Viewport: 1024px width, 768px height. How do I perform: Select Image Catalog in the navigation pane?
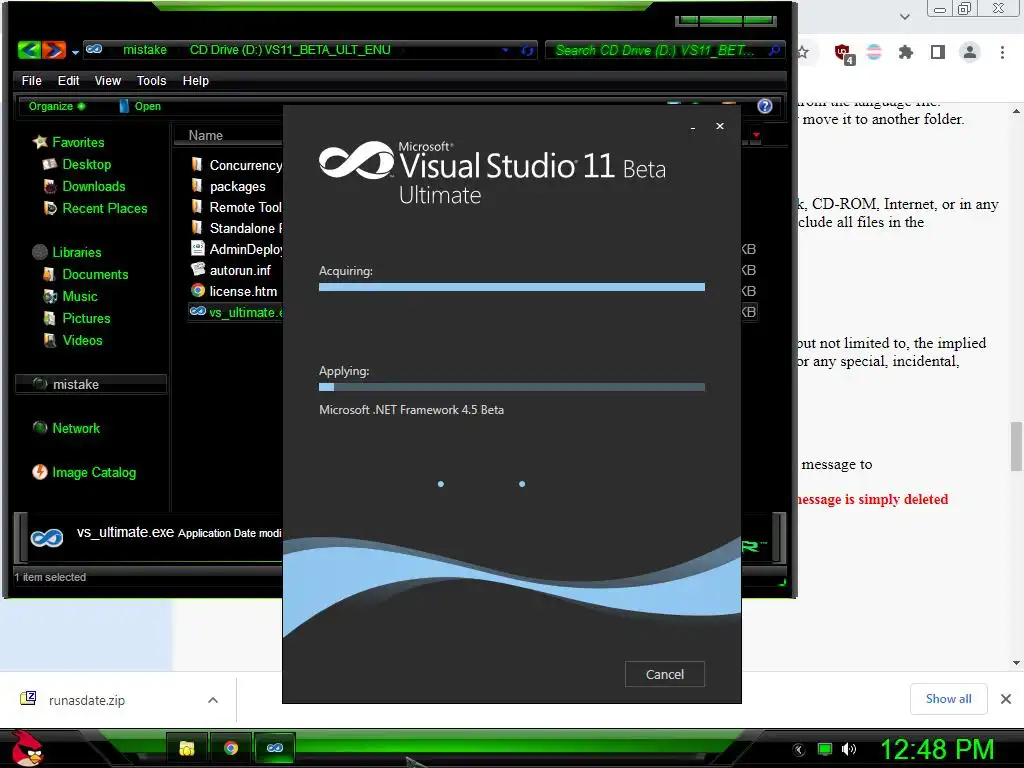point(85,472)
